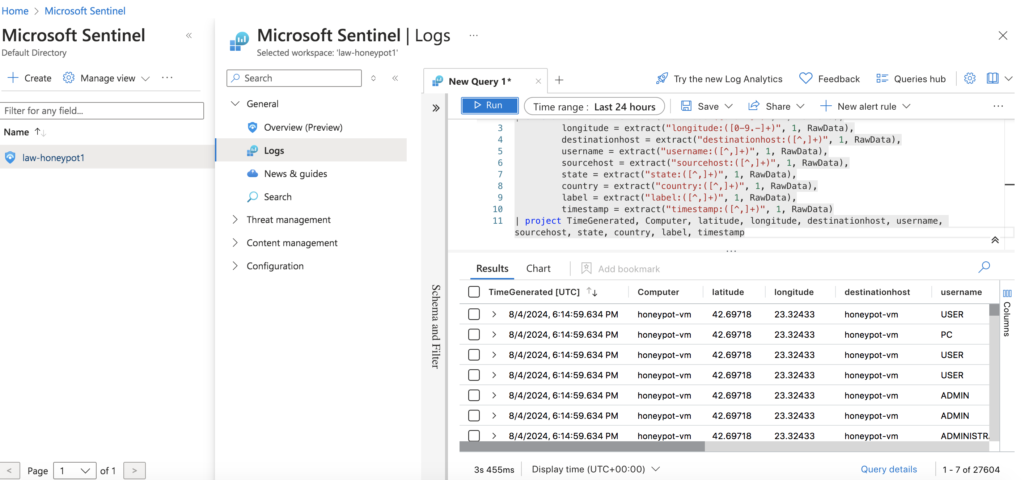Screen dimensions: 1024x480
Task: Click the Filter for any field box
Action: (102, 110)
